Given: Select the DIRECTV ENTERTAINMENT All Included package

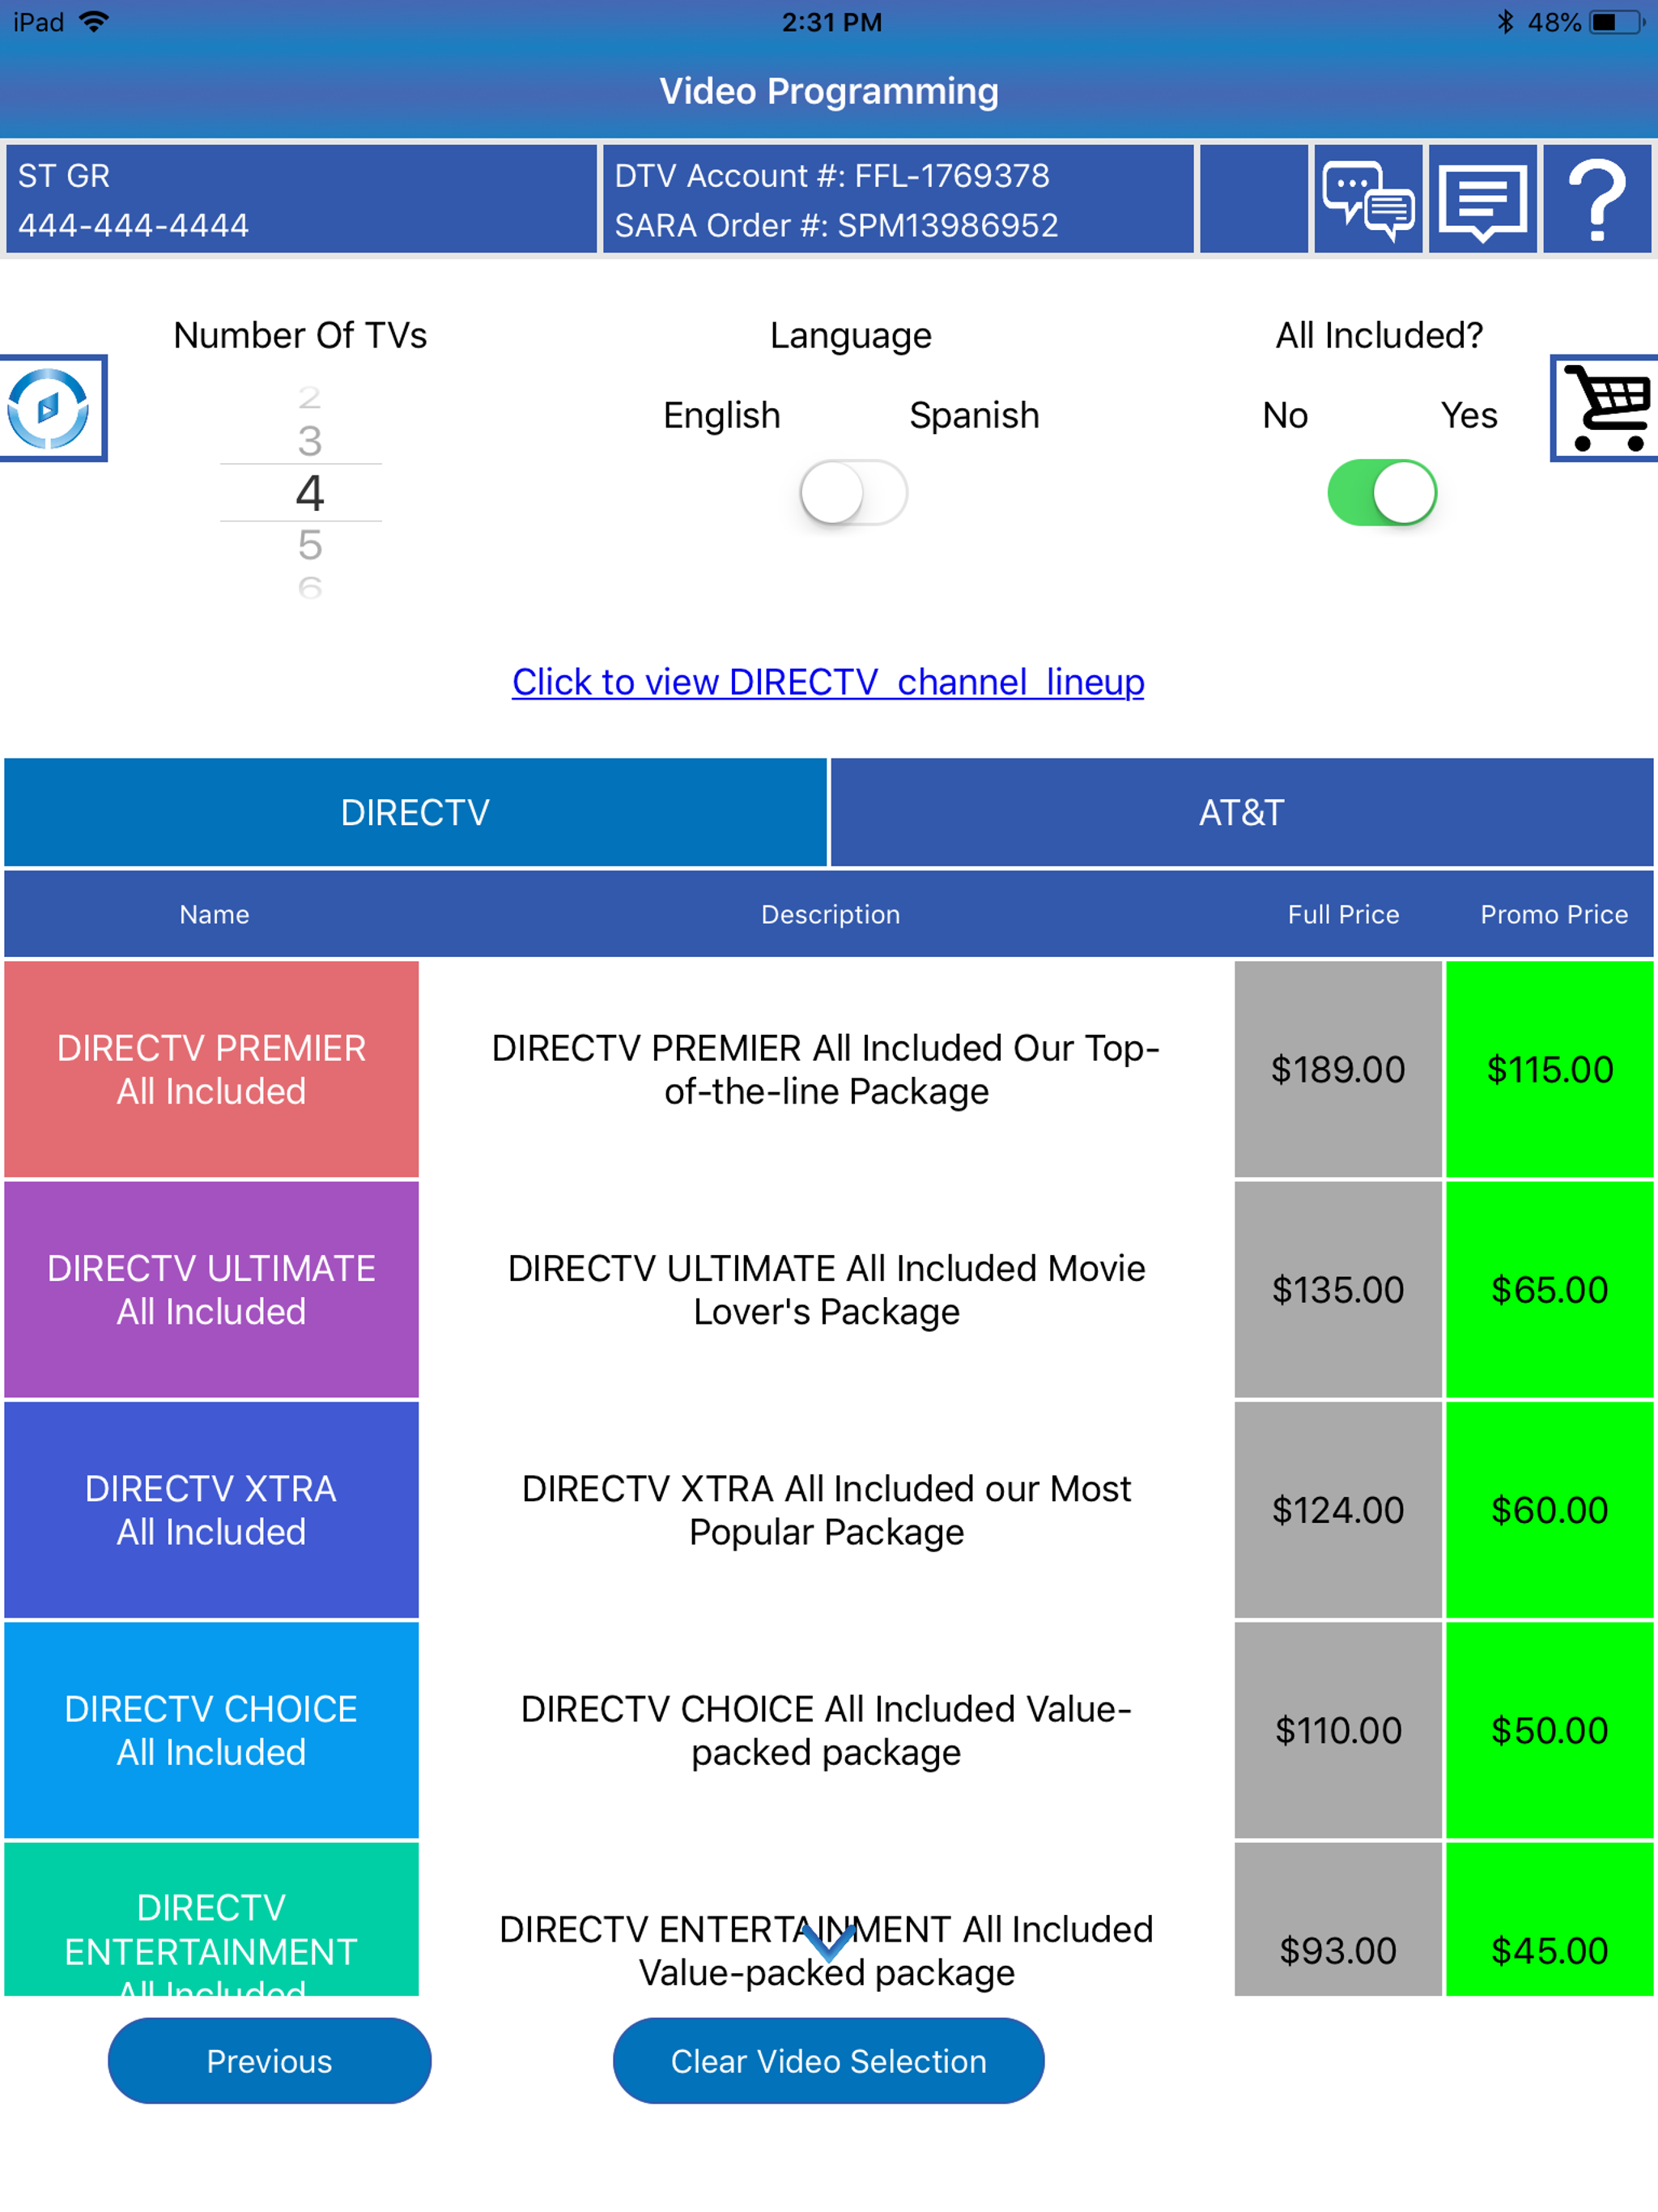Looking at the screenshot, I should click(211, 1919).
